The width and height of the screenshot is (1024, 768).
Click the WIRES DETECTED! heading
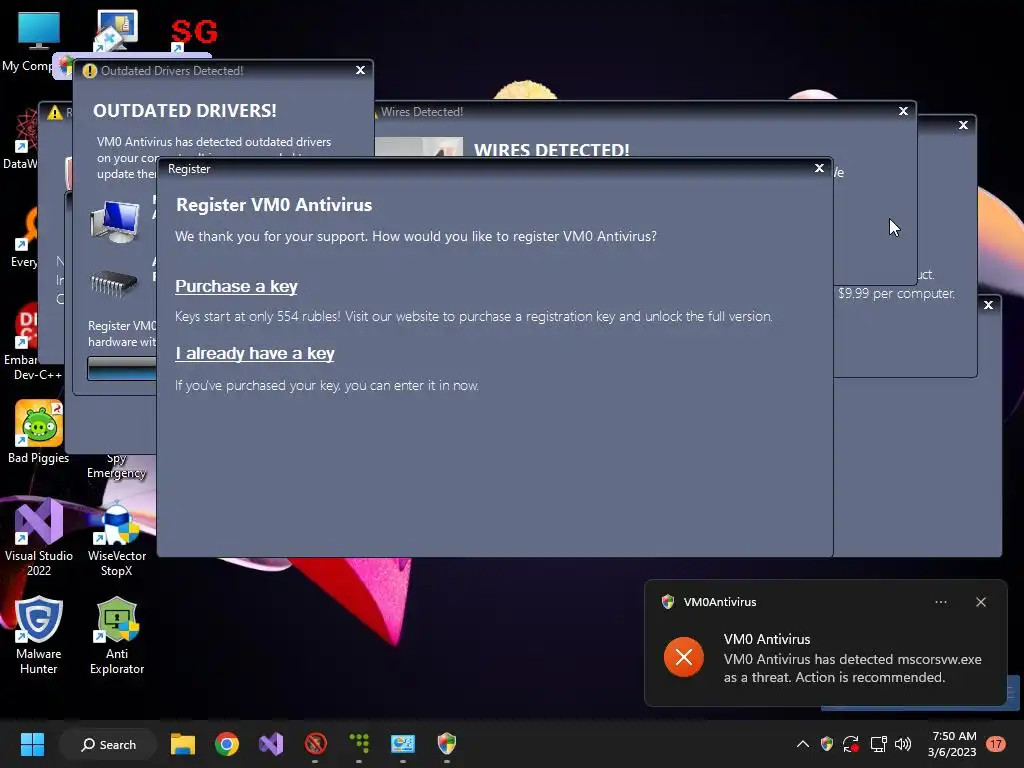(551, 150)
